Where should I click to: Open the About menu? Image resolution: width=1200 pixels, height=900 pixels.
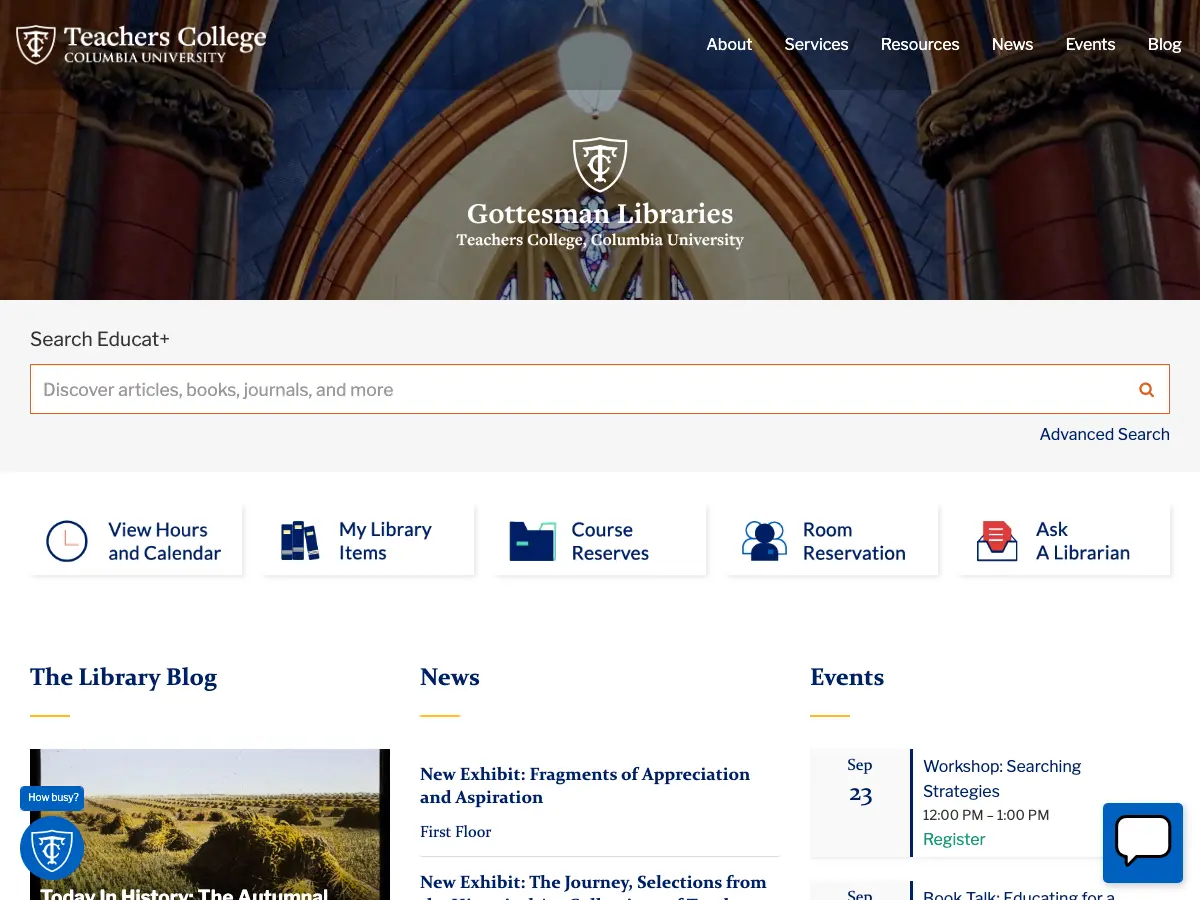[729, 44]
